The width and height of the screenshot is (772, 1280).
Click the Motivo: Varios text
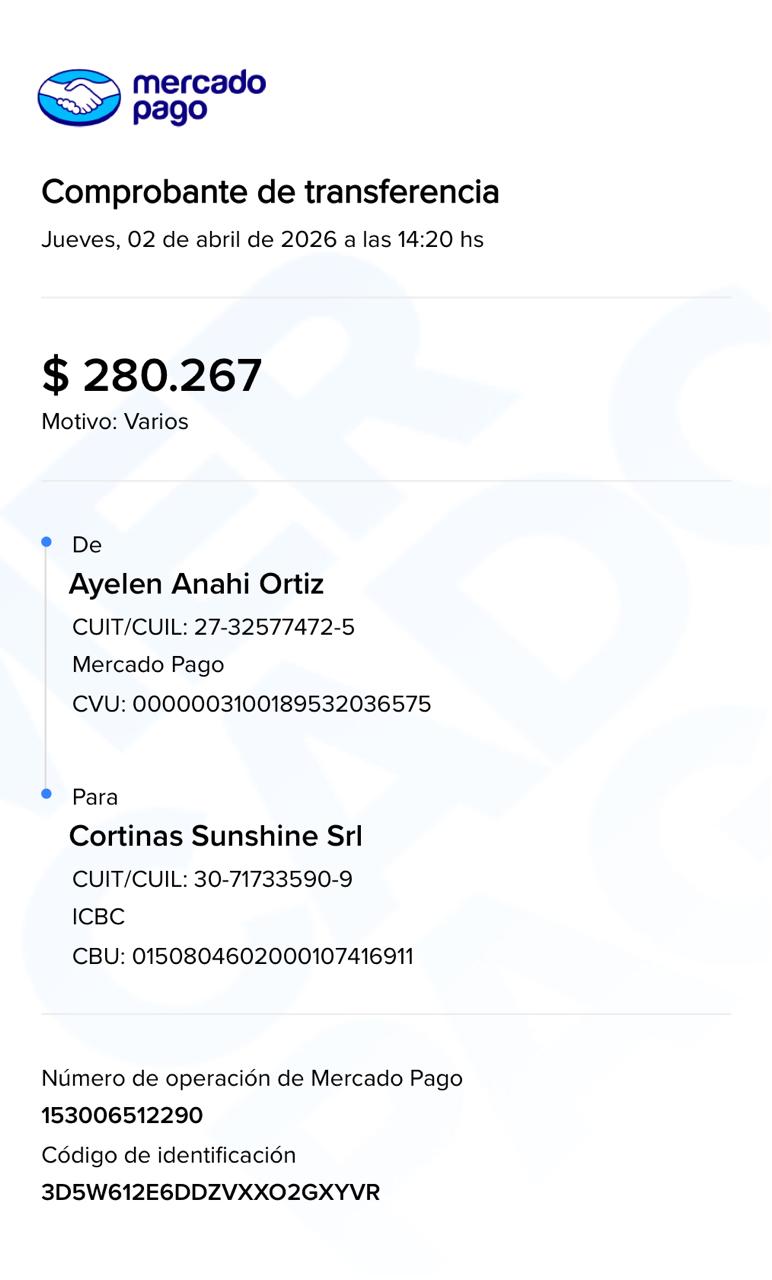(115, 422)
